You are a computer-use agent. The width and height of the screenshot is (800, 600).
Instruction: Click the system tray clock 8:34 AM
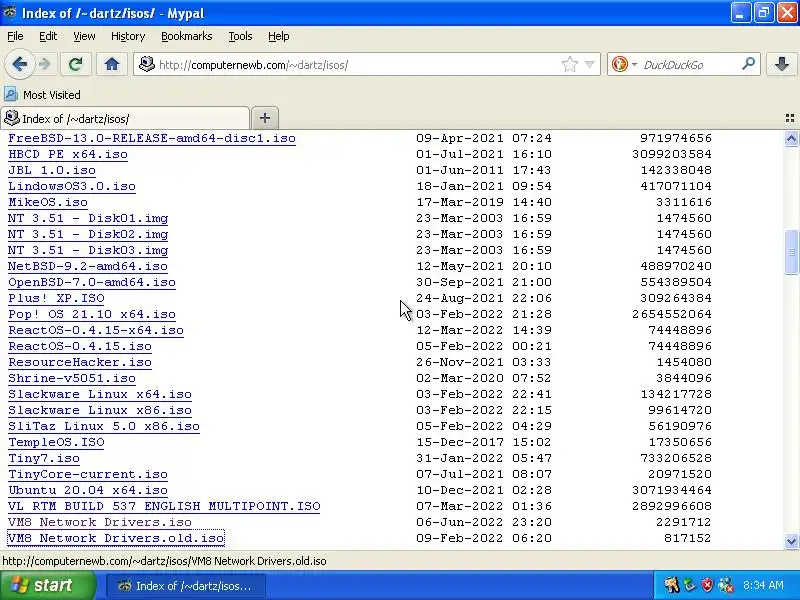coord(763,585)
